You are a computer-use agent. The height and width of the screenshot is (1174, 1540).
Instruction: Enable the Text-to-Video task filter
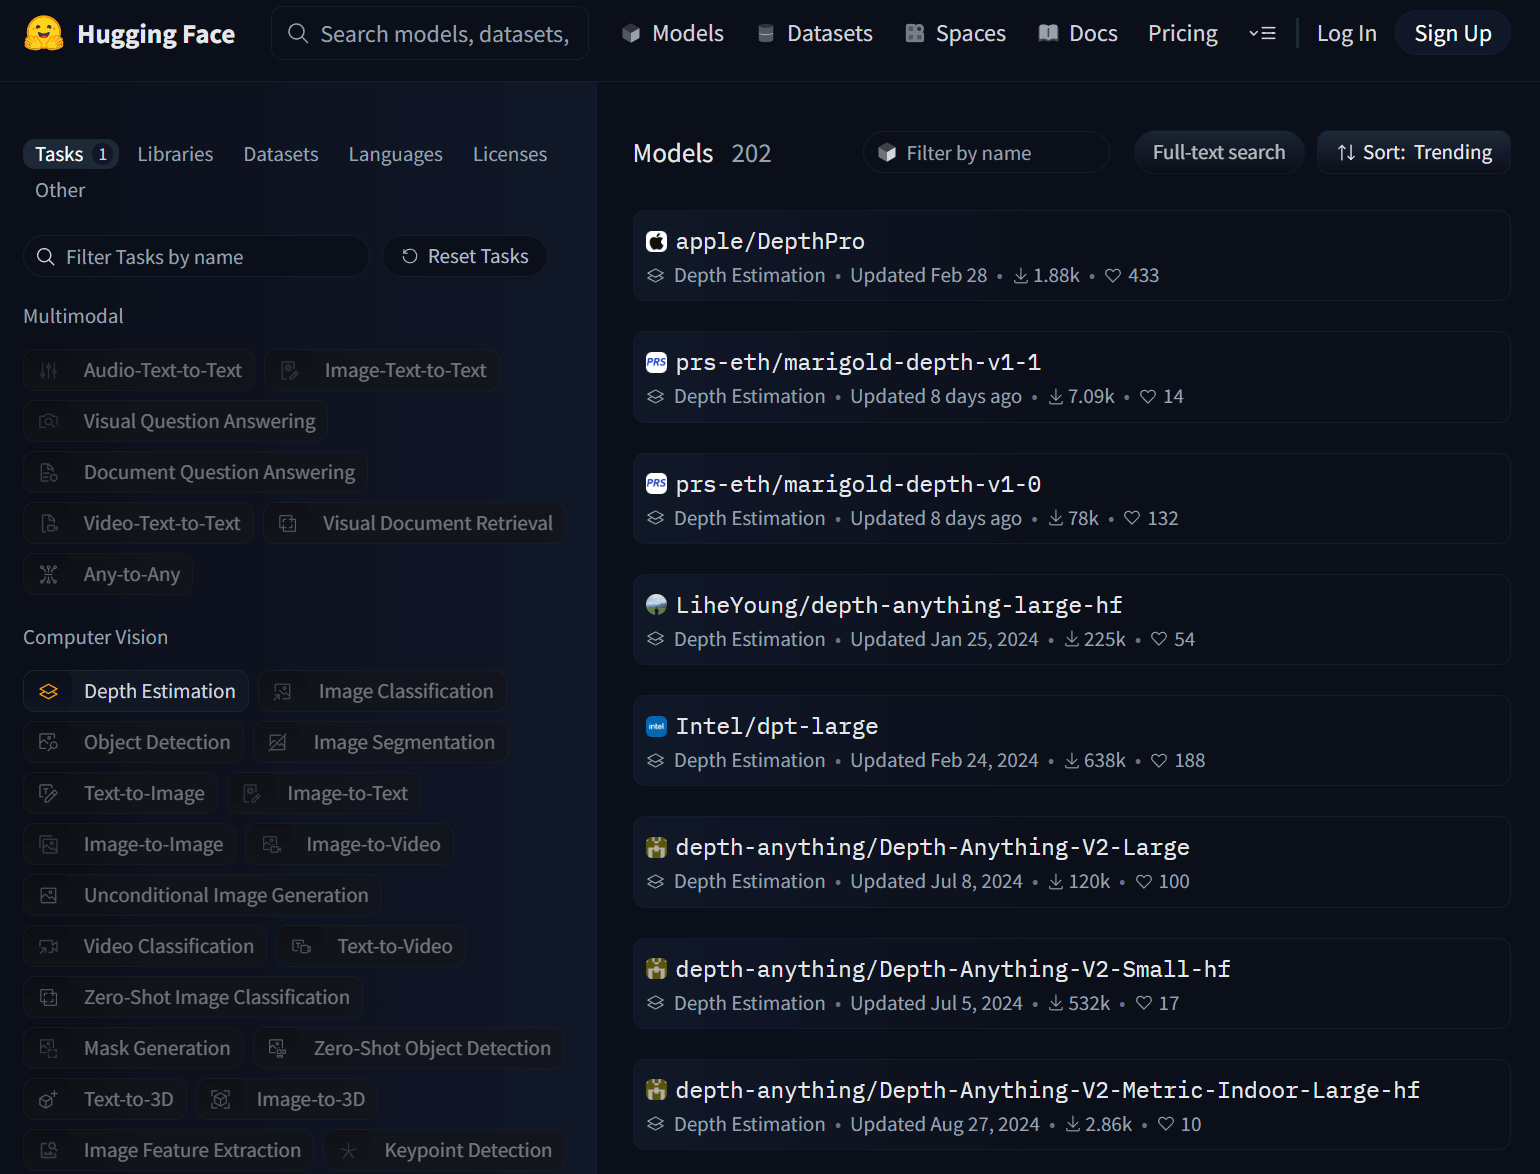[x=371, y=946]
